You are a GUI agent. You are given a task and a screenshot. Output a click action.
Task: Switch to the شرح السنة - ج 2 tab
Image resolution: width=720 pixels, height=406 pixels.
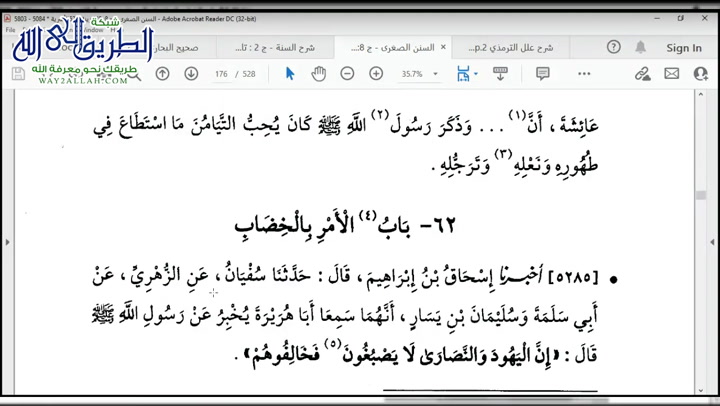click(x=275, y=48)
